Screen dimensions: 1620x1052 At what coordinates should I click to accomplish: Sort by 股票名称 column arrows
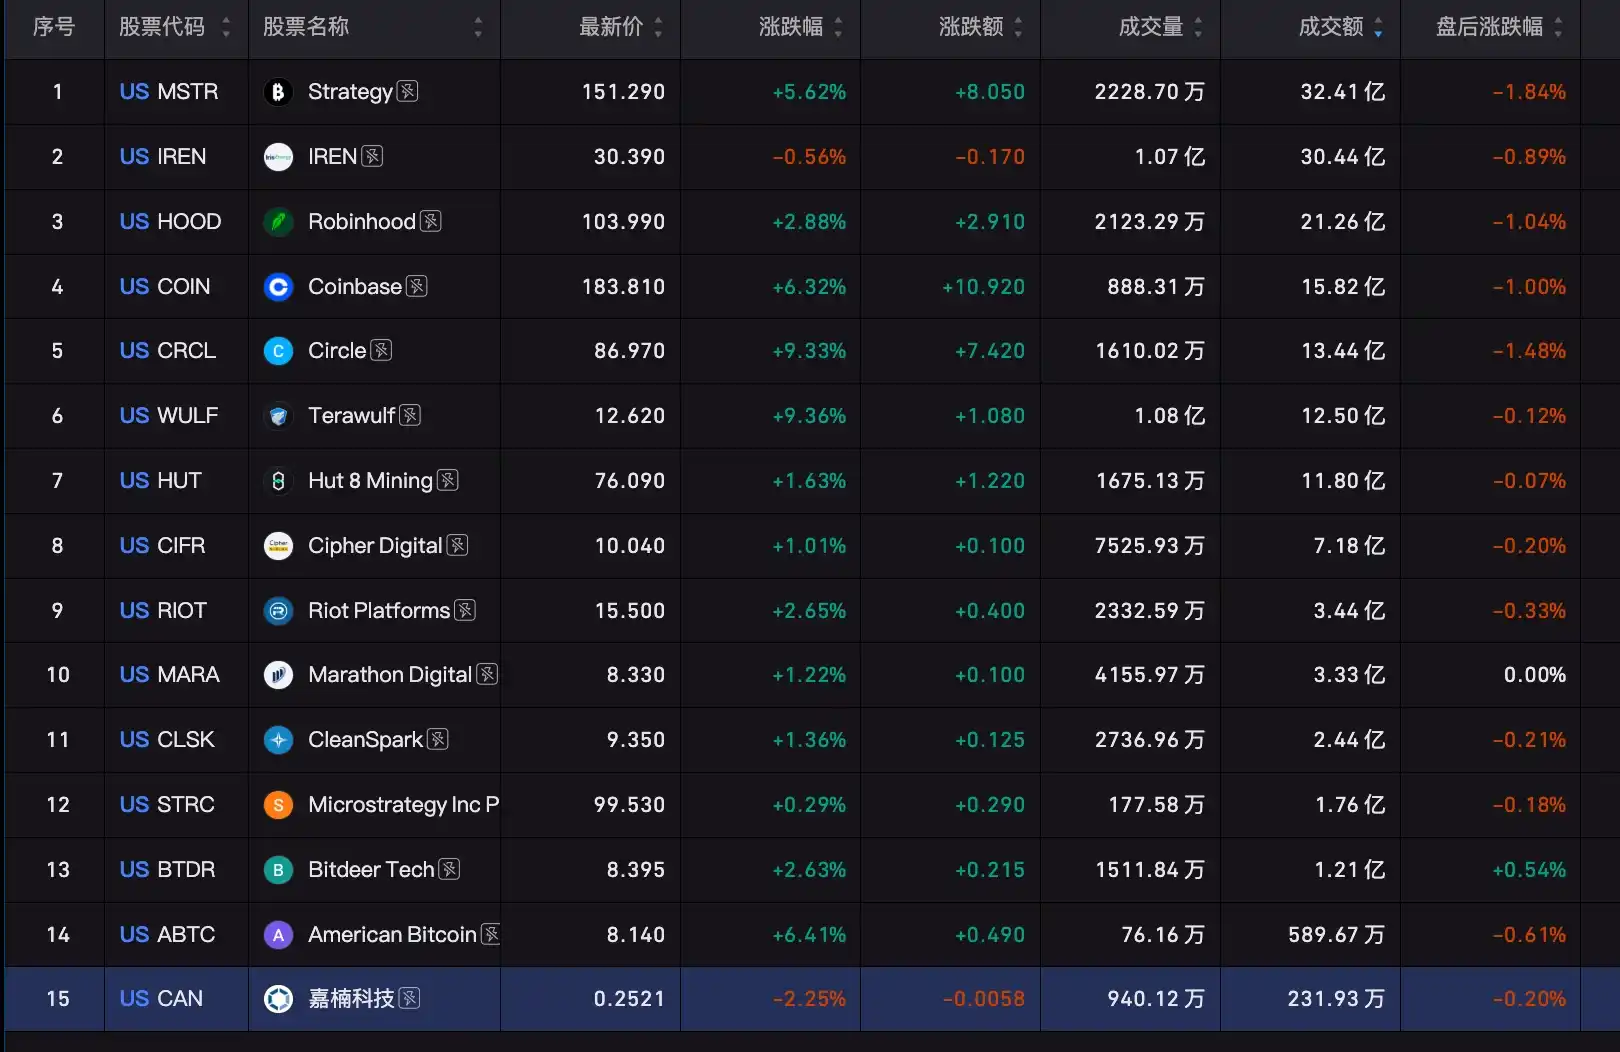(x=478, y=27)
